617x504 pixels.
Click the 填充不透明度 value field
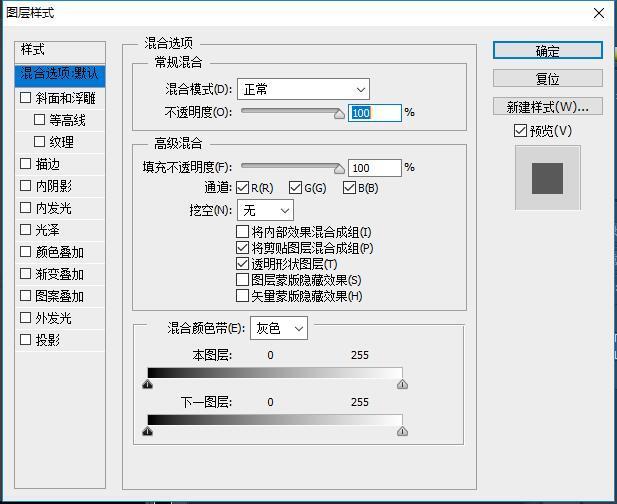(375, 168)
